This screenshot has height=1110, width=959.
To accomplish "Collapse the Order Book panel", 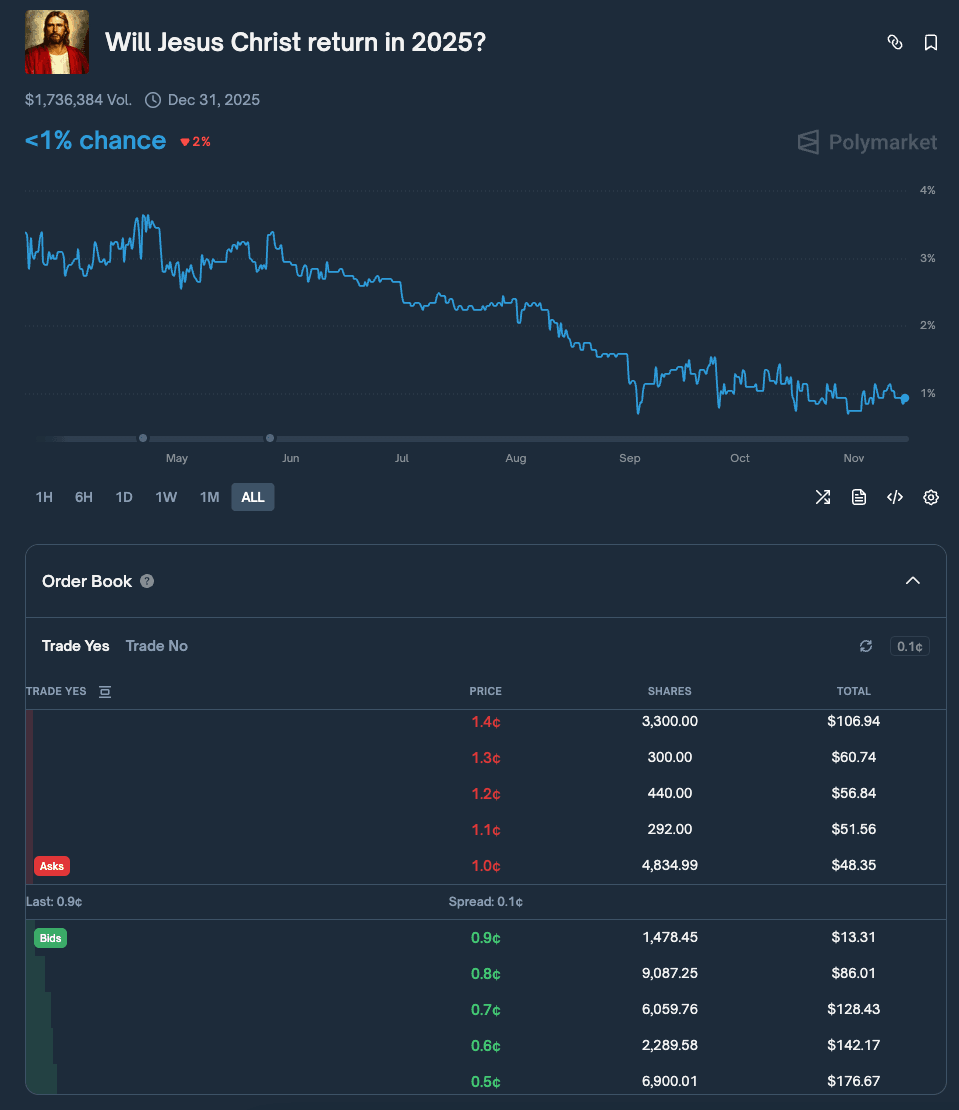I will 912,580.
